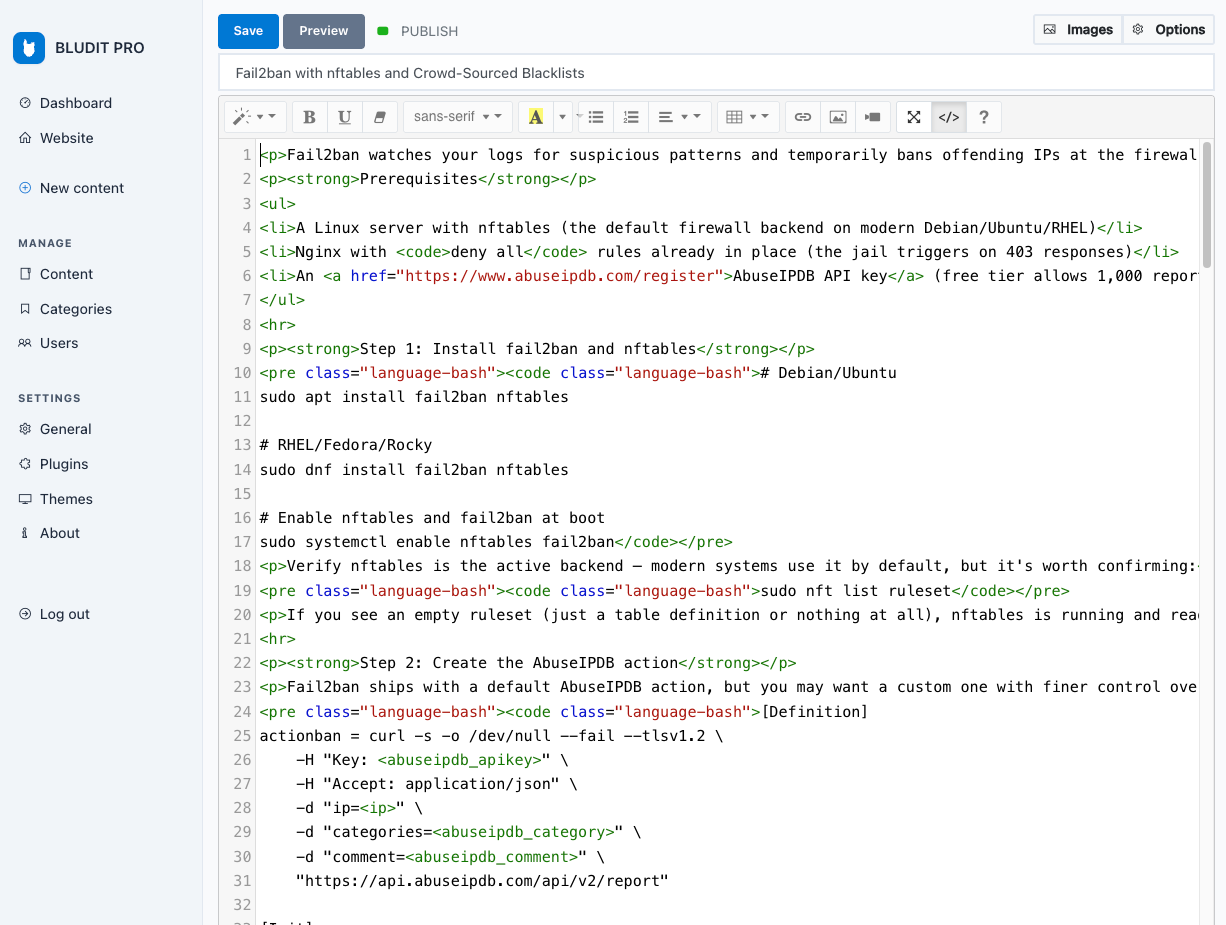
Task: Open the magic wand style dropdown
Action: pyautogui.click(x=256, y=117)
